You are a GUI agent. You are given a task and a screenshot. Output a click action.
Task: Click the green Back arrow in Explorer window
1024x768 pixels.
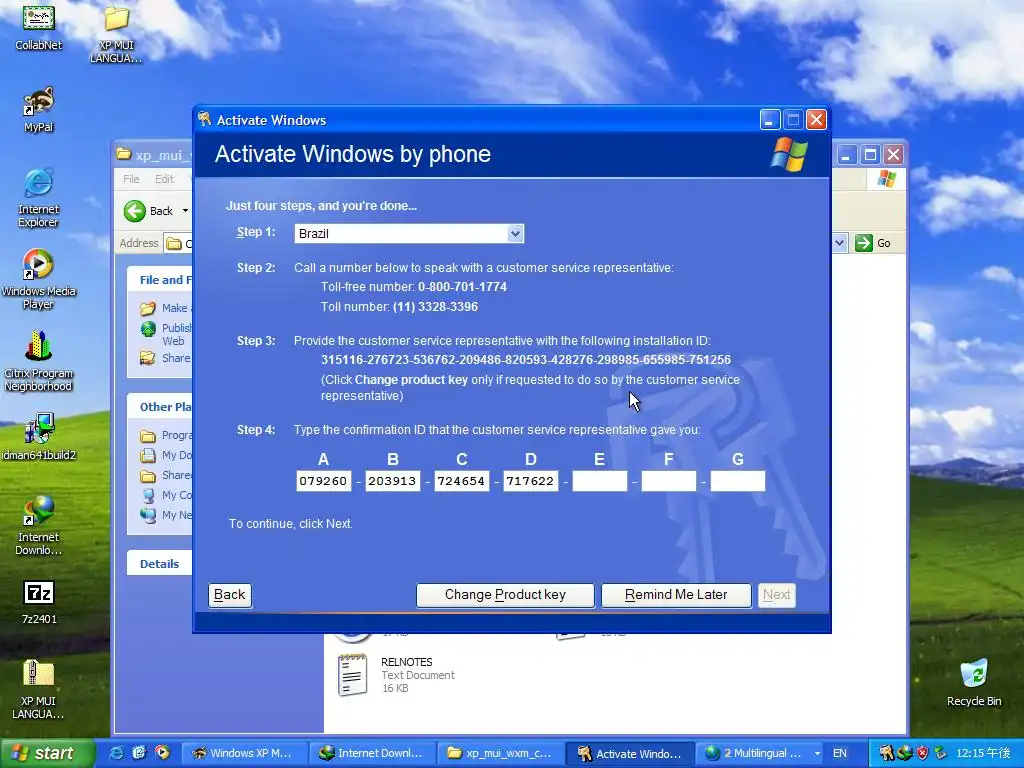(x=135, y=211)
